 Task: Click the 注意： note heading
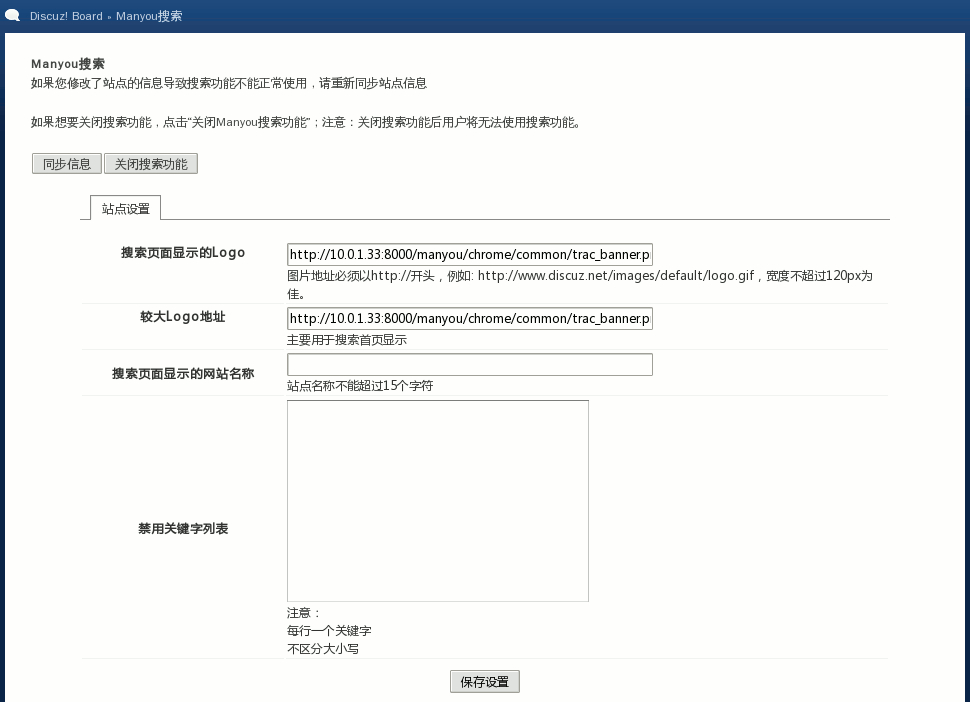304,613
